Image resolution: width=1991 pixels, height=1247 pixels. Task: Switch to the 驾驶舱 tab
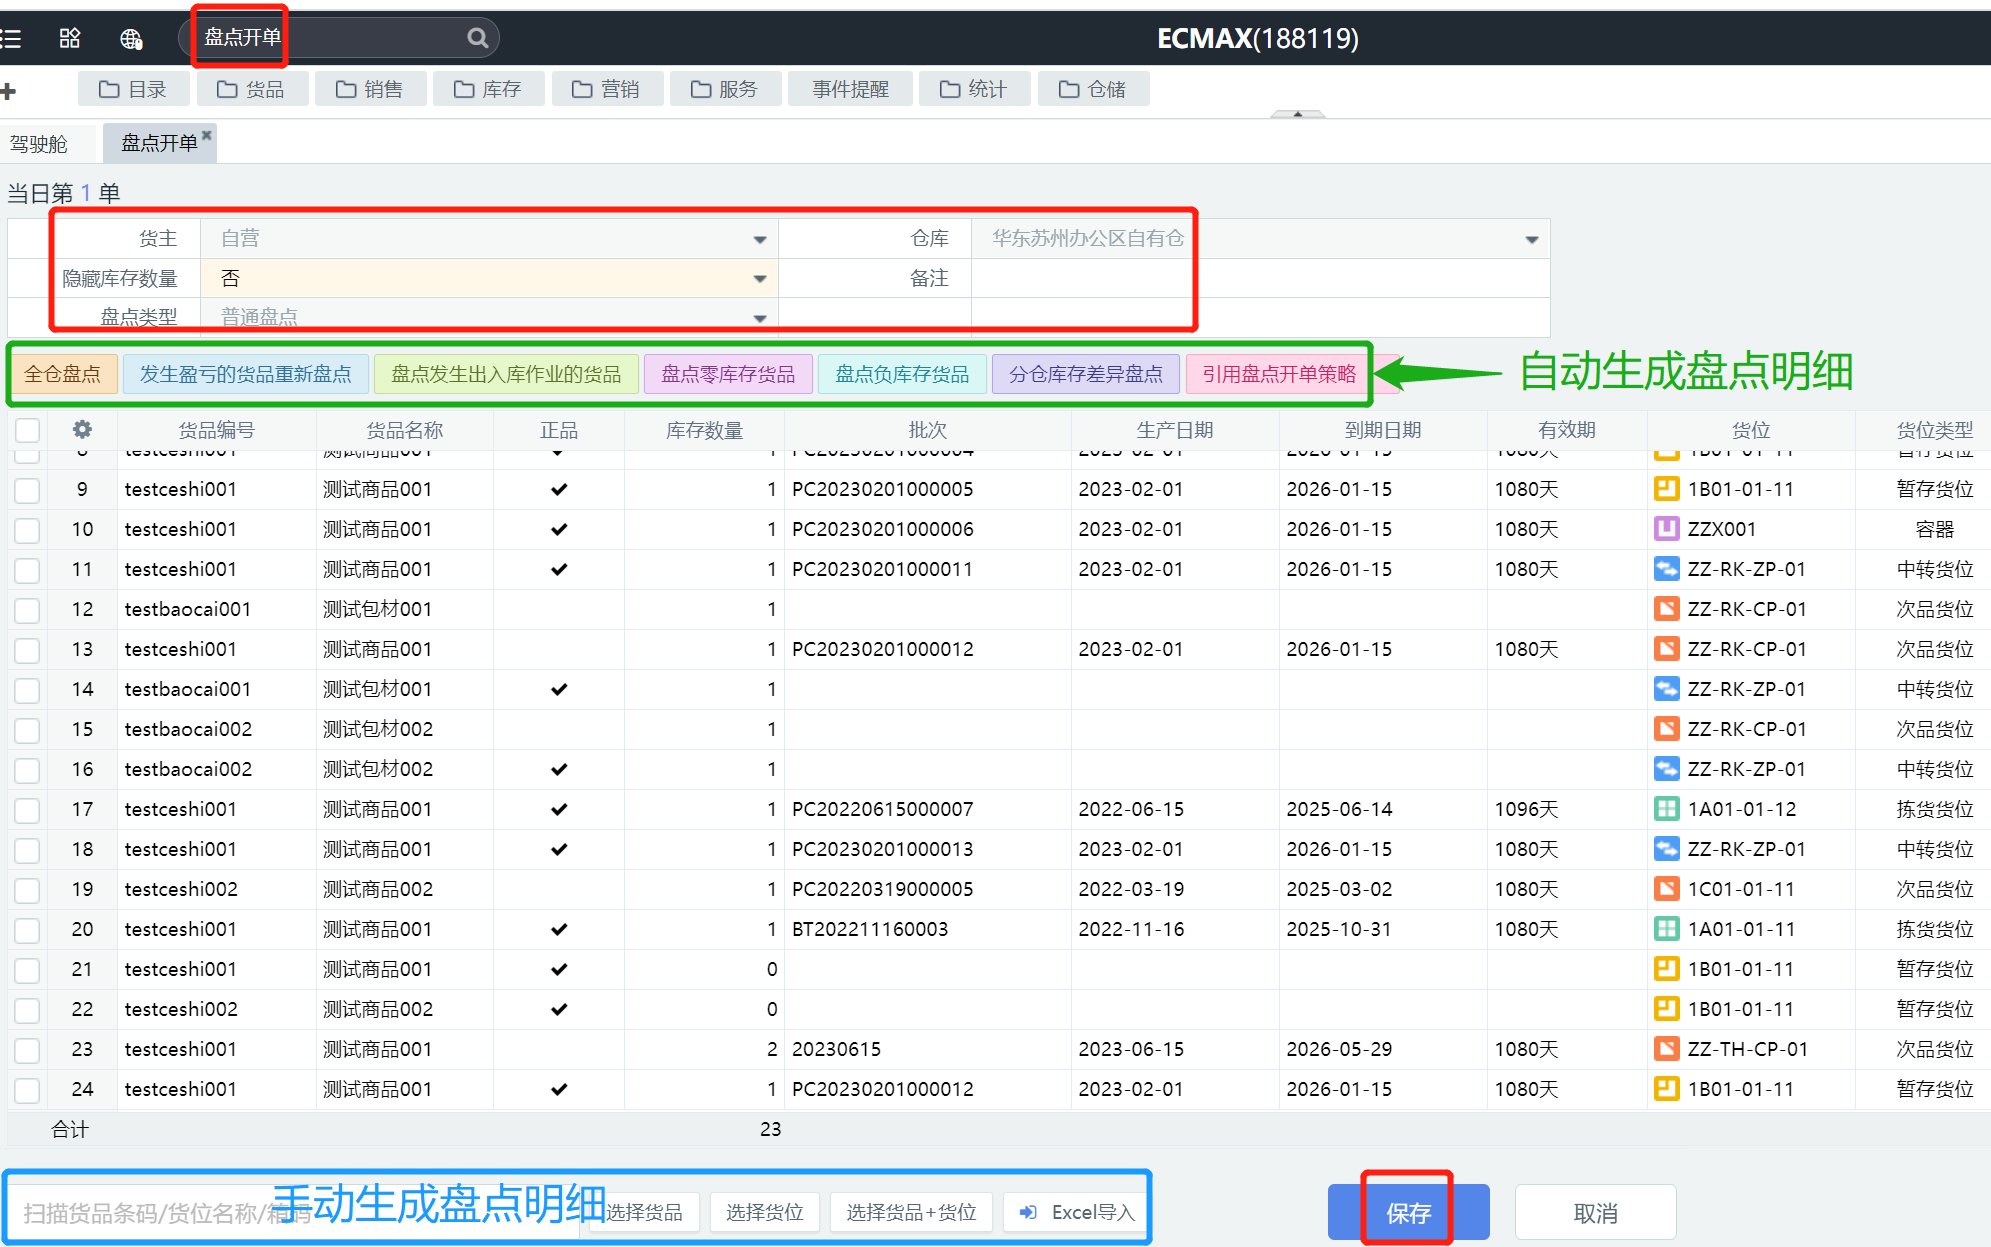(x=39, y=144)
